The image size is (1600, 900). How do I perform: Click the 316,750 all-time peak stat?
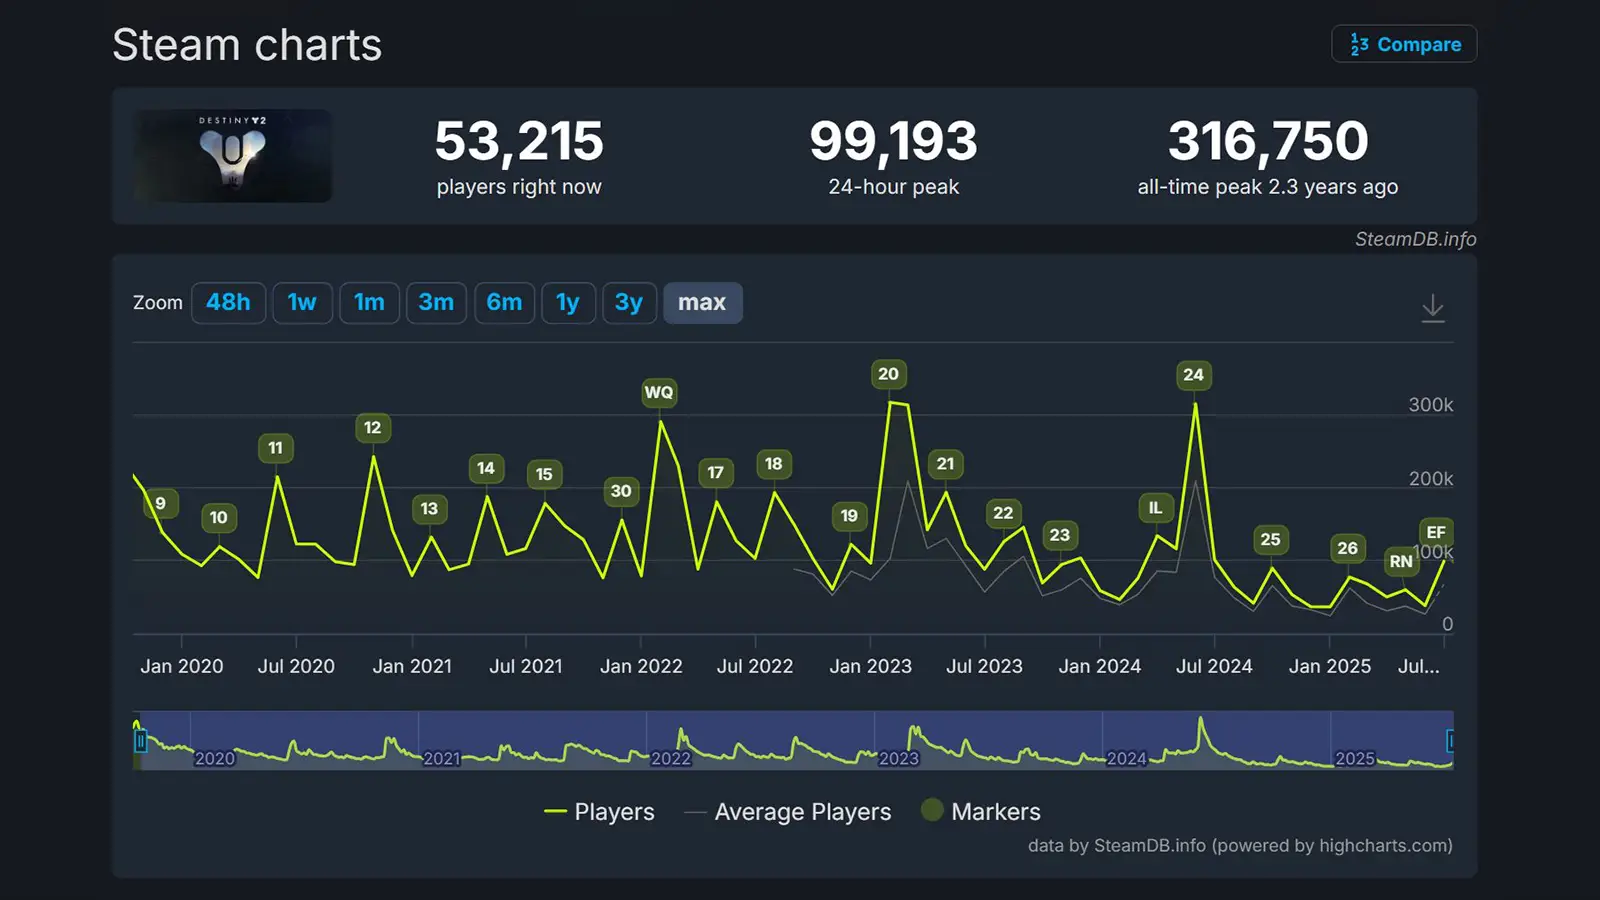coord(1268,156)
